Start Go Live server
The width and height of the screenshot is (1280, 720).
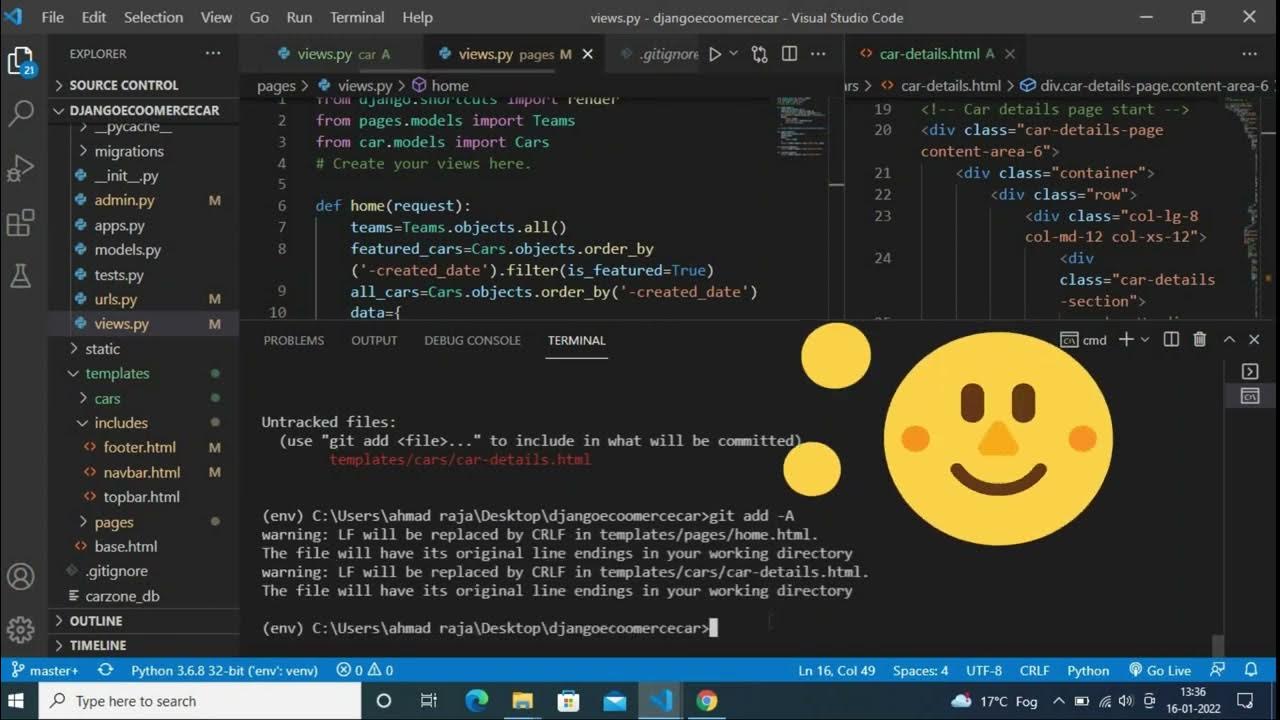click(x=1160, y=670)
